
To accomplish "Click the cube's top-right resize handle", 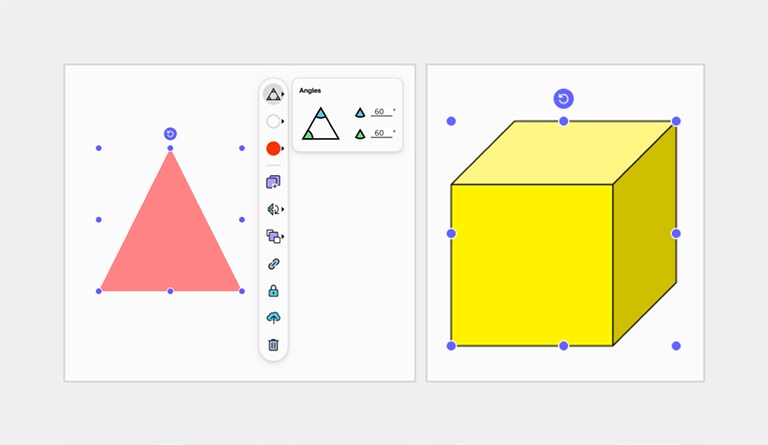I will (x=676, y=121).
